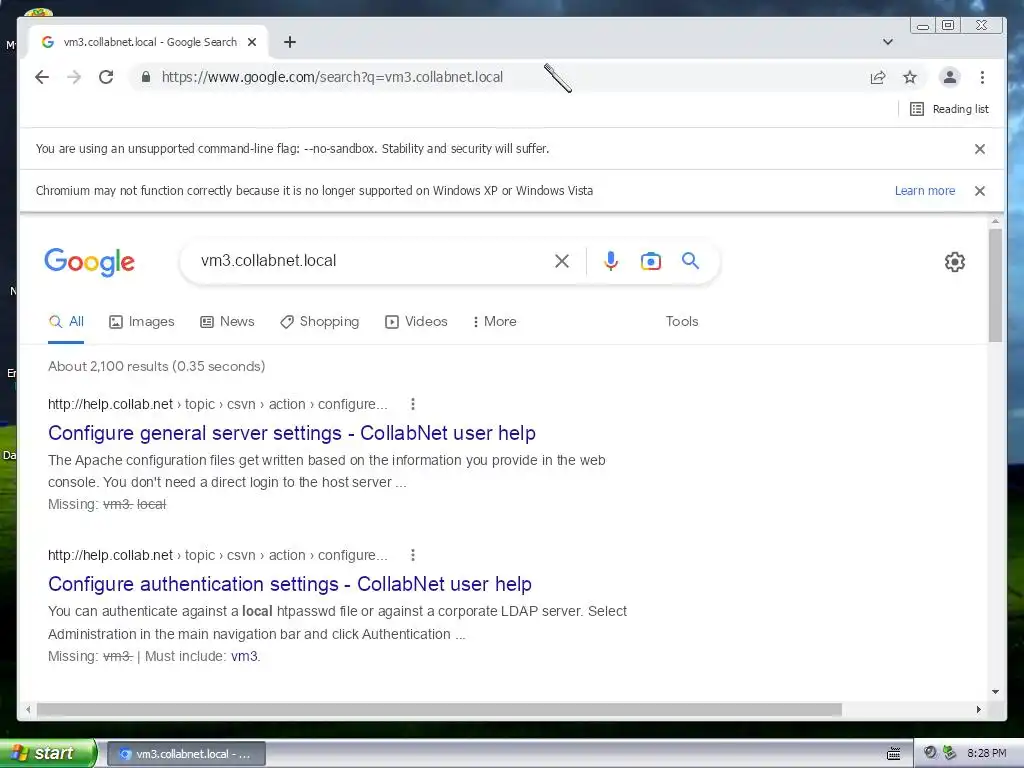Share this page via share icon

pos(878,78)
